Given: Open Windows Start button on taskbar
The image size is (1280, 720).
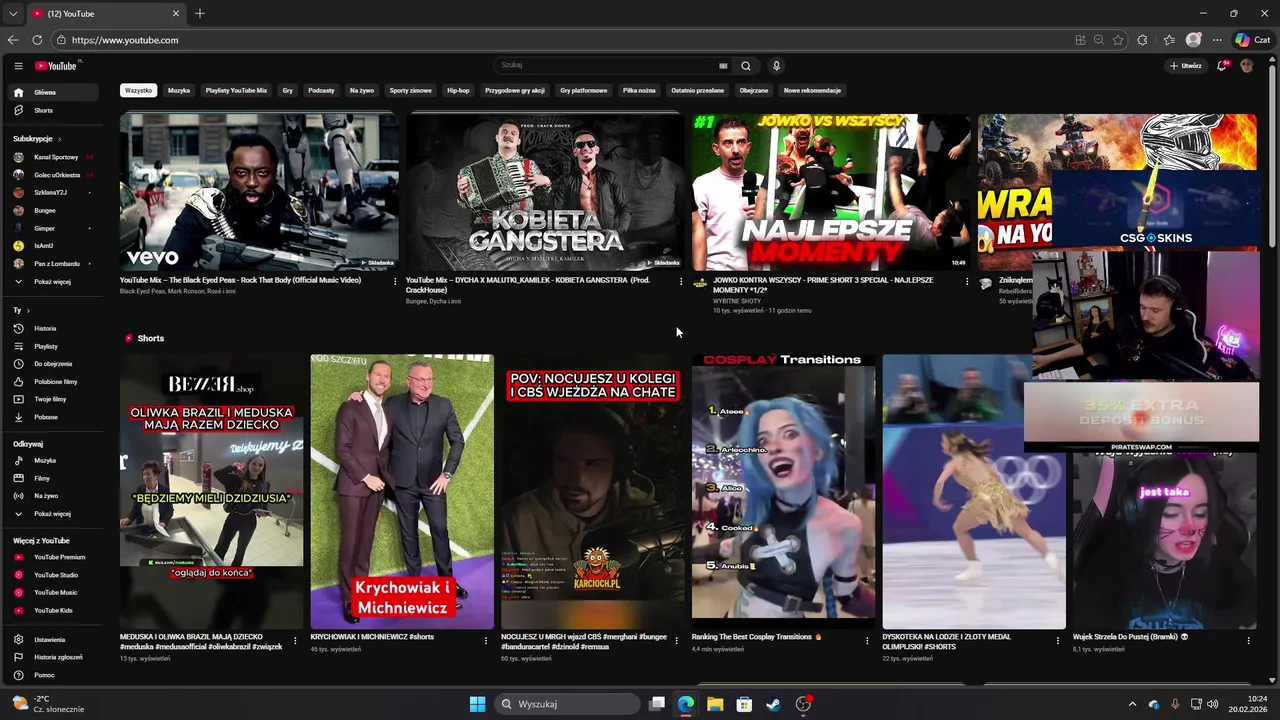Looking at the screenshot, I should [x=477, y=704].
